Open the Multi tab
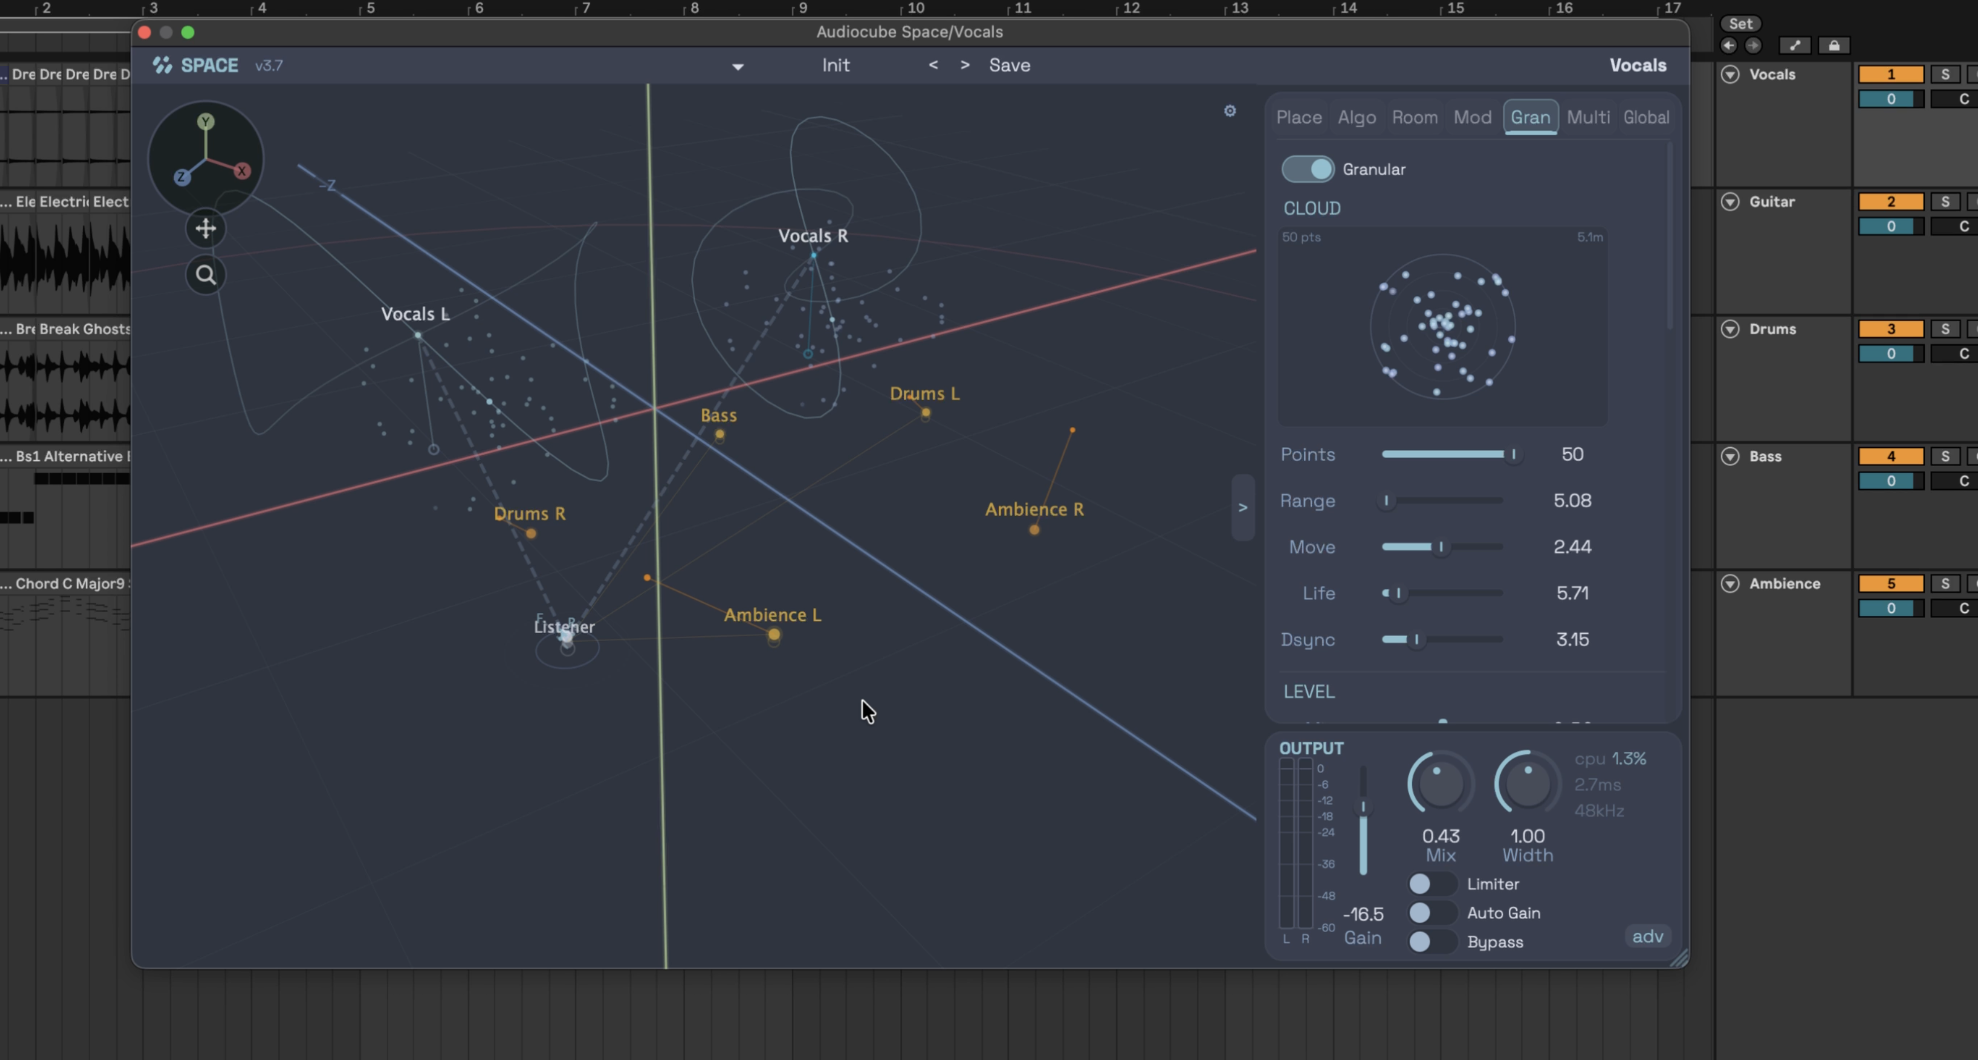The width and height of the screenshot is (1978, 1060). click(x=1588, y=117)
